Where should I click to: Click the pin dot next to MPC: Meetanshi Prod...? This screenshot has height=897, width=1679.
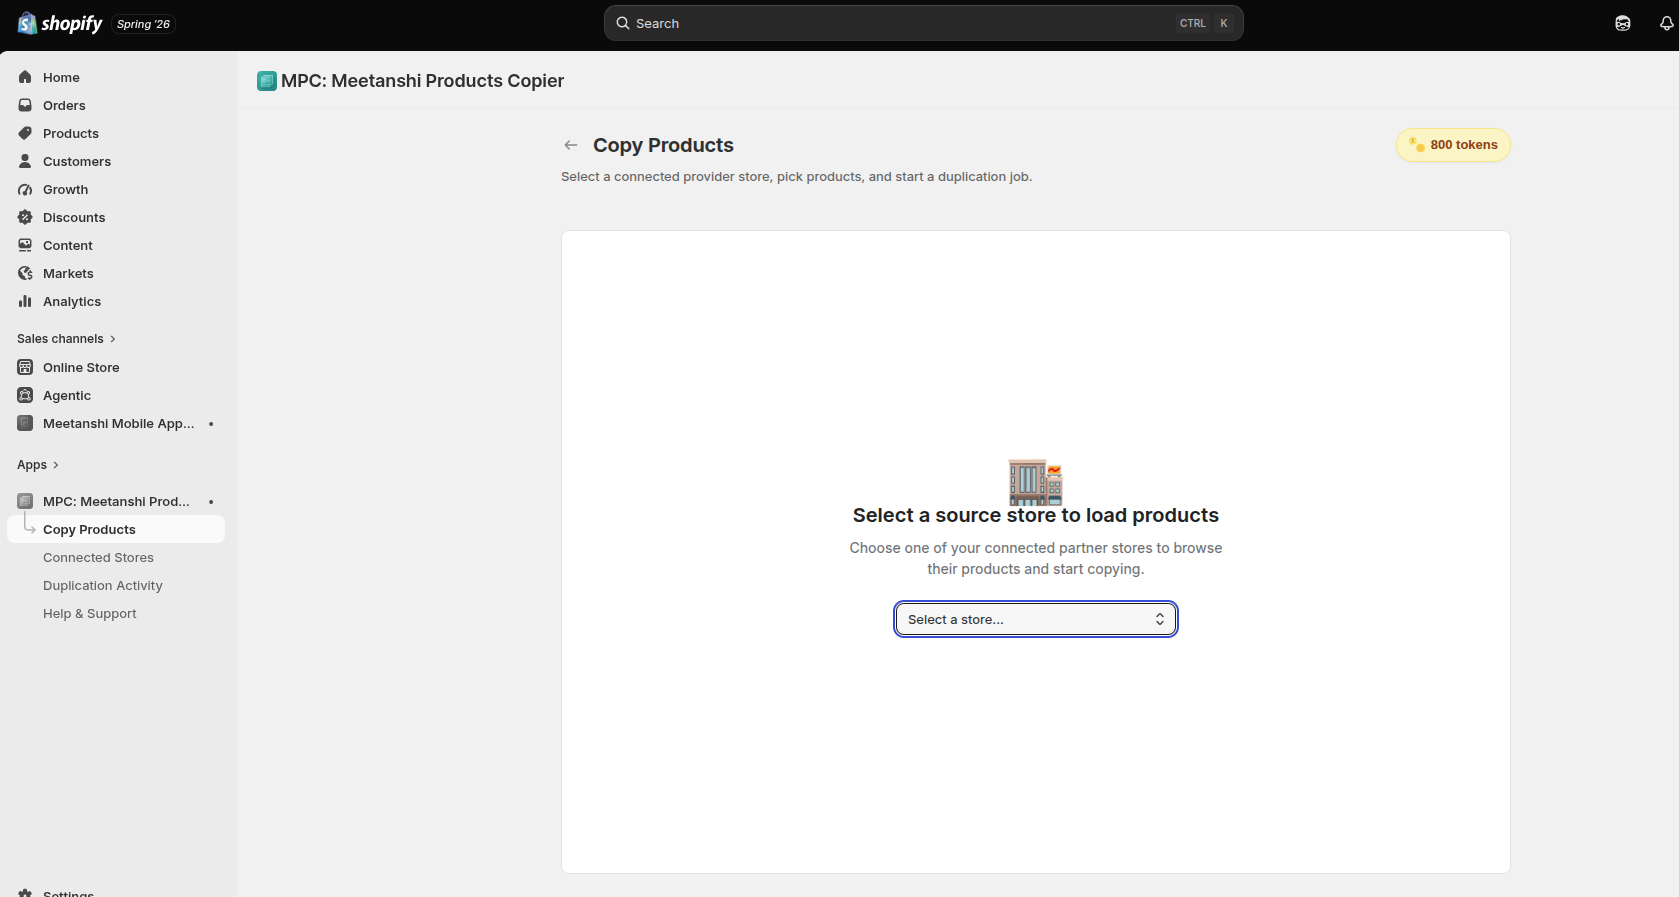(211, 501)
